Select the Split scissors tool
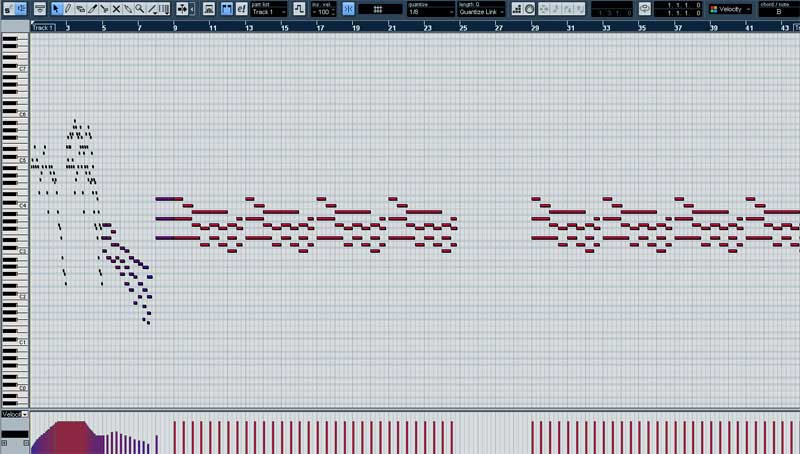The image size is (800, 454). (x=105, y=9)
